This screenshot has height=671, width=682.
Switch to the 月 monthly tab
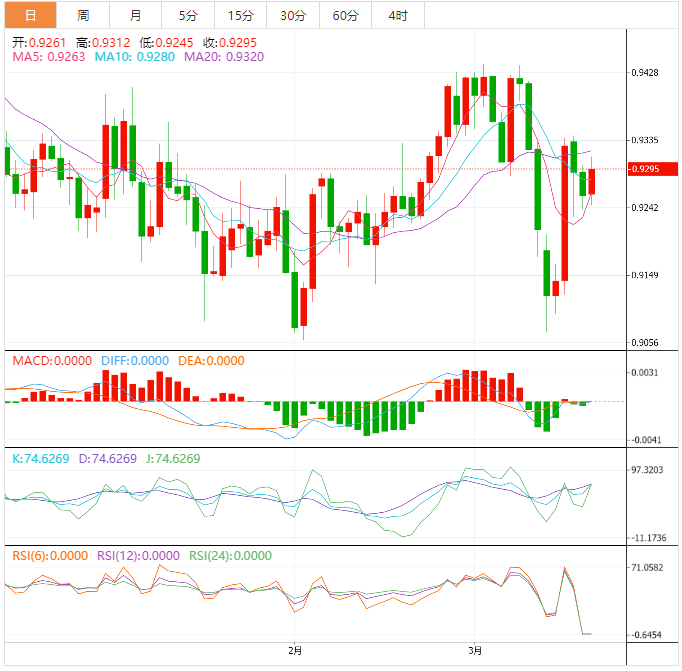coord(135,15)
